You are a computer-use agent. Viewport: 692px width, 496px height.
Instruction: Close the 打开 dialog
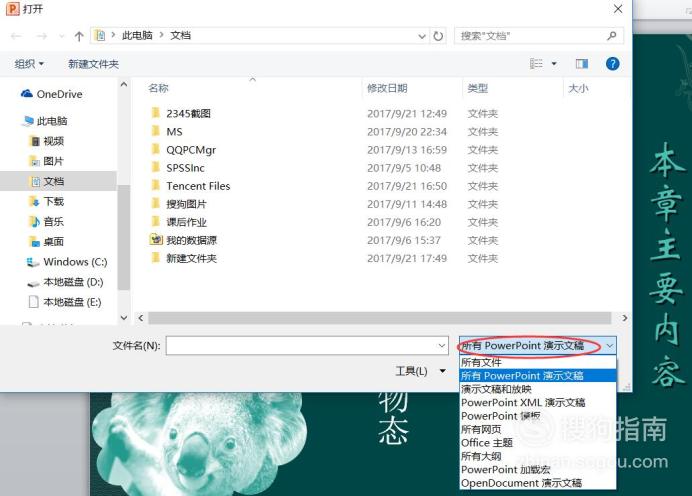[x=618, y=9]
